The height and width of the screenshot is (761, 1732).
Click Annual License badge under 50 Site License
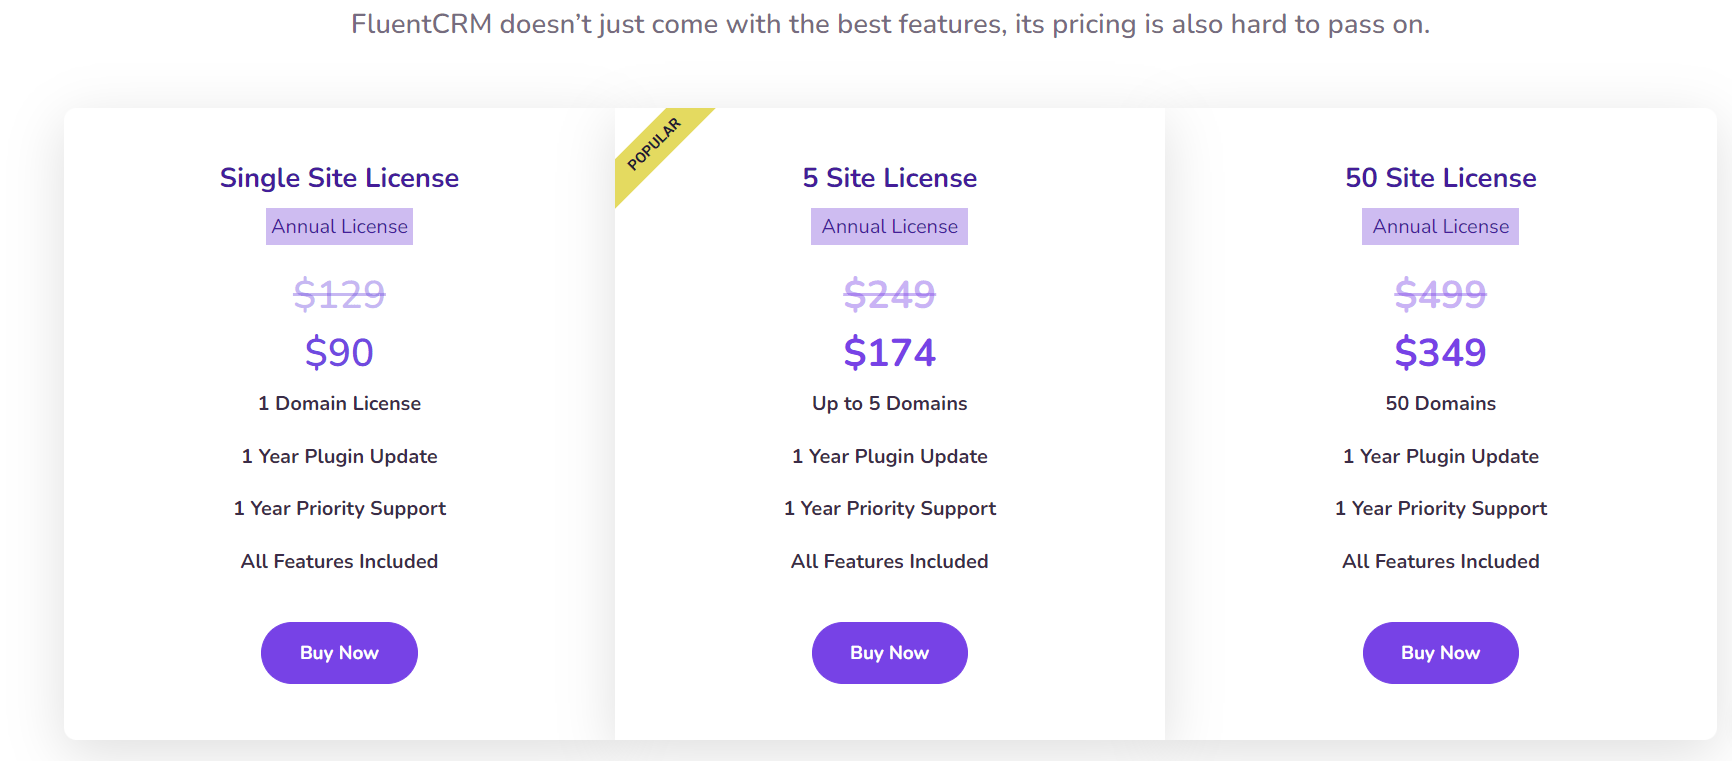click(1440, 227)
